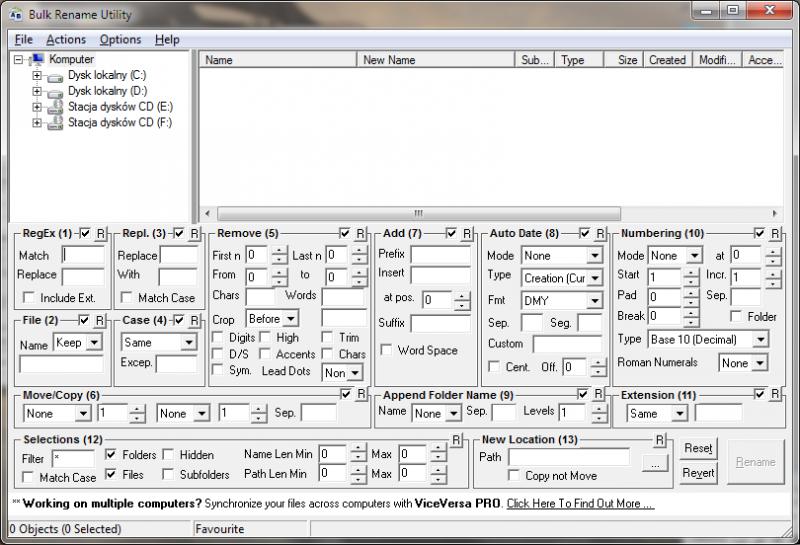The height and width of the screenshot is (545, 800).
Task: Click the R reset icon for Remove (5)
Action: click(x=360, y=234)
